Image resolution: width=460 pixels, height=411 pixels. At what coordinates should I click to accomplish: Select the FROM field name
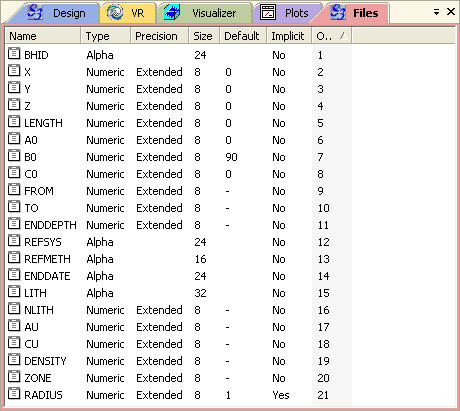tap(39, 191)
